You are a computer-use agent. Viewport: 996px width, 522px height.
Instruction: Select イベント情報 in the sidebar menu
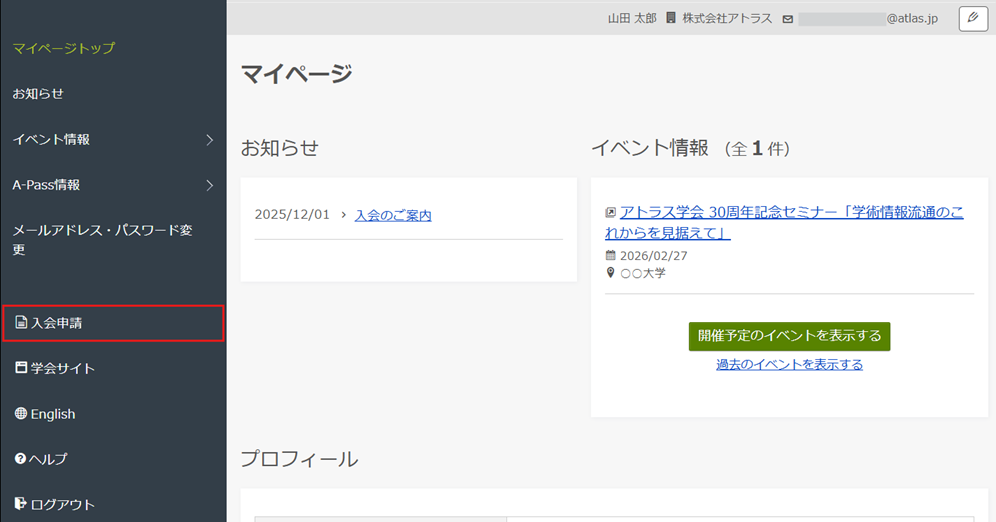click(x=51, y=140)
